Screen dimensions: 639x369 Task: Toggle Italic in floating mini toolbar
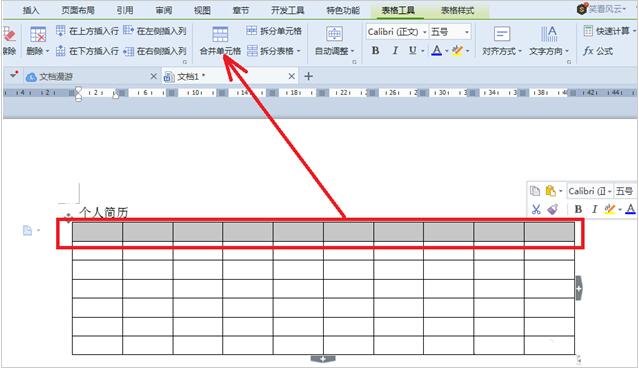(594, 210)
